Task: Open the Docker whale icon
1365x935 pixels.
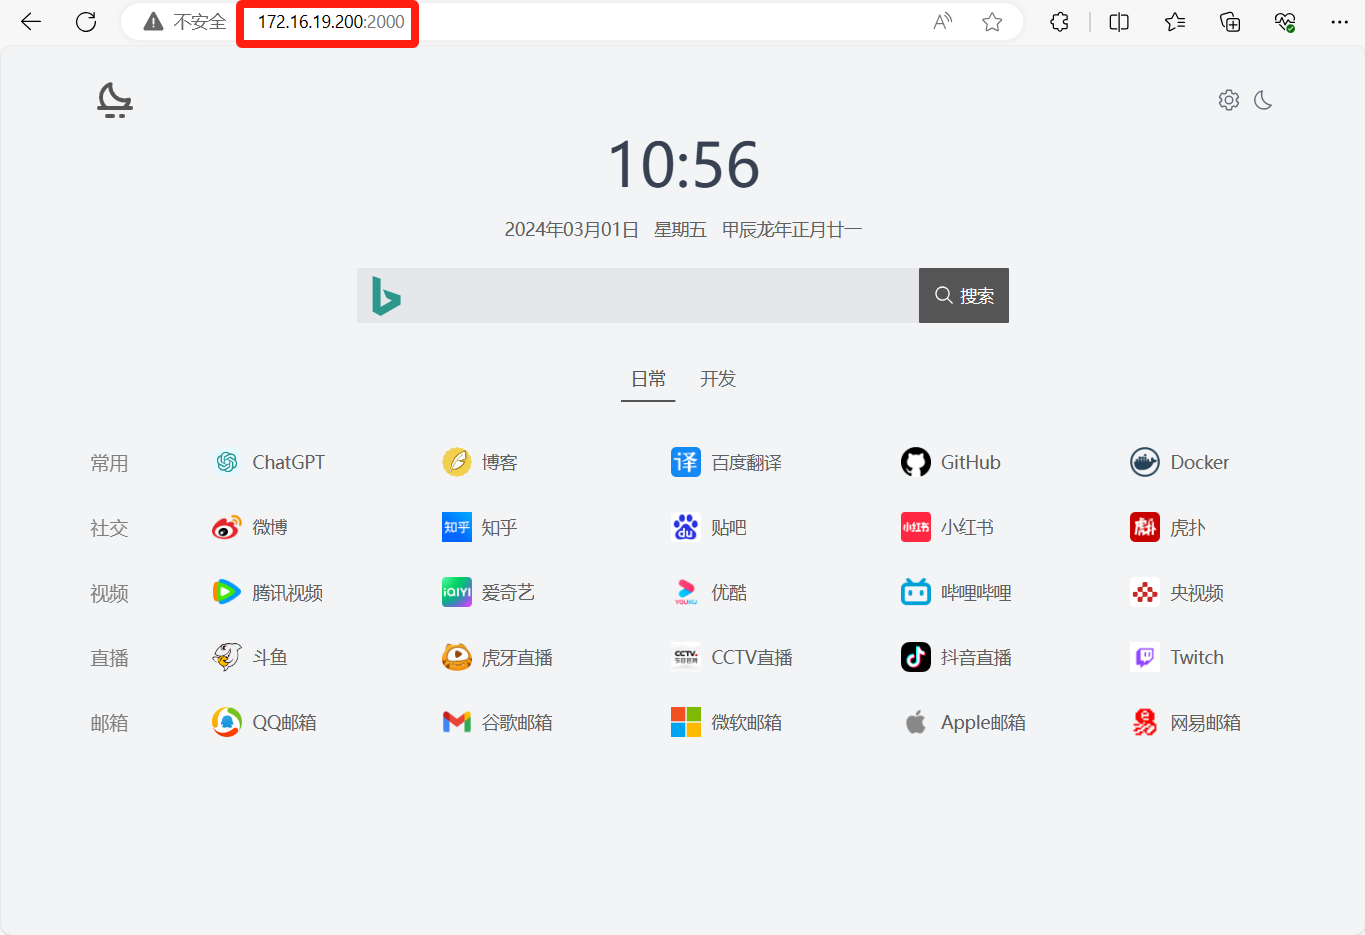Action: pos(1144,462)
